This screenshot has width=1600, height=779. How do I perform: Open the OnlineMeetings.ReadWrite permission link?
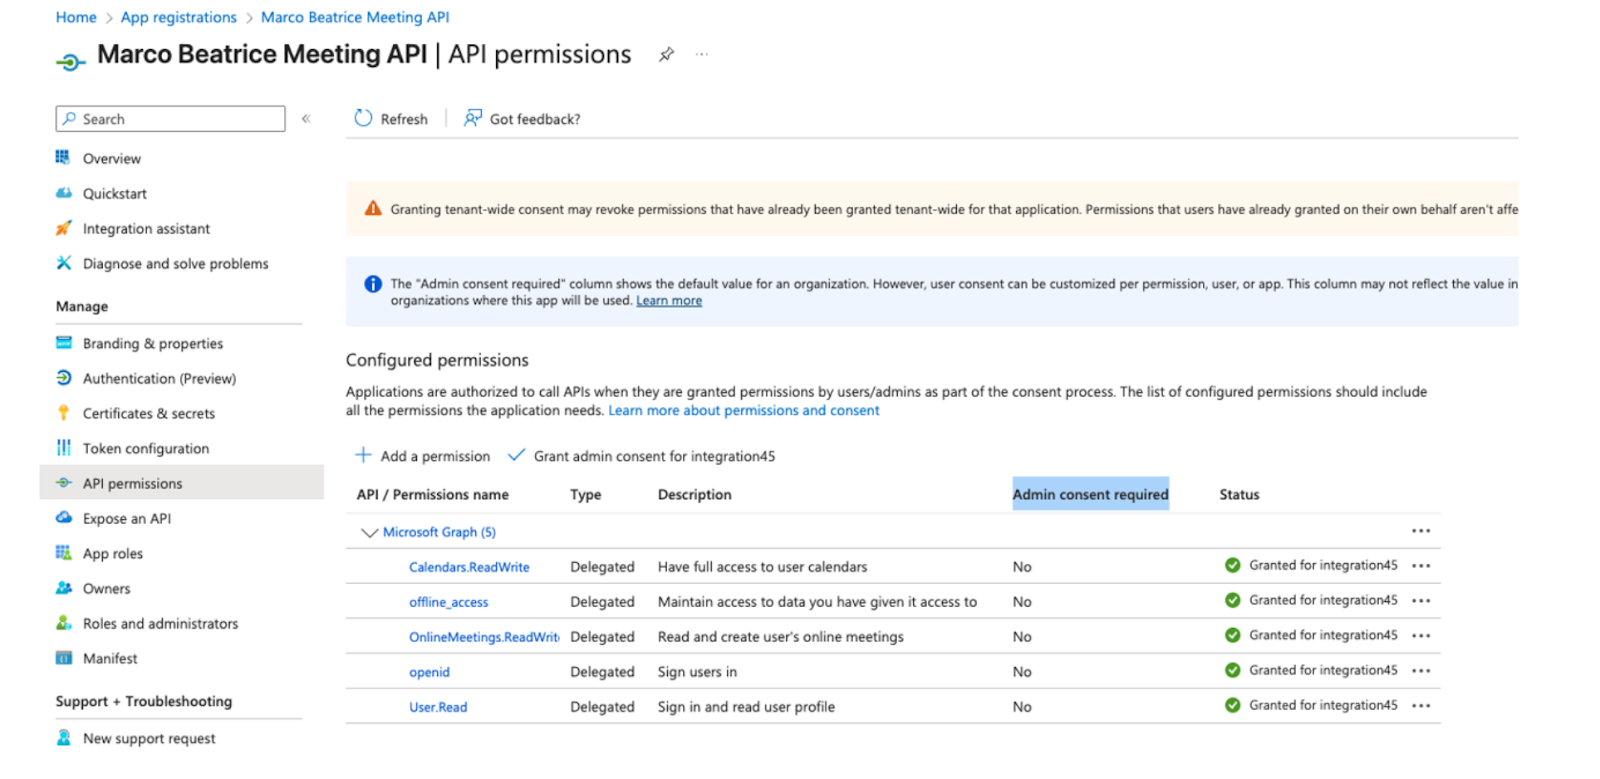click(x=483, y=637)
